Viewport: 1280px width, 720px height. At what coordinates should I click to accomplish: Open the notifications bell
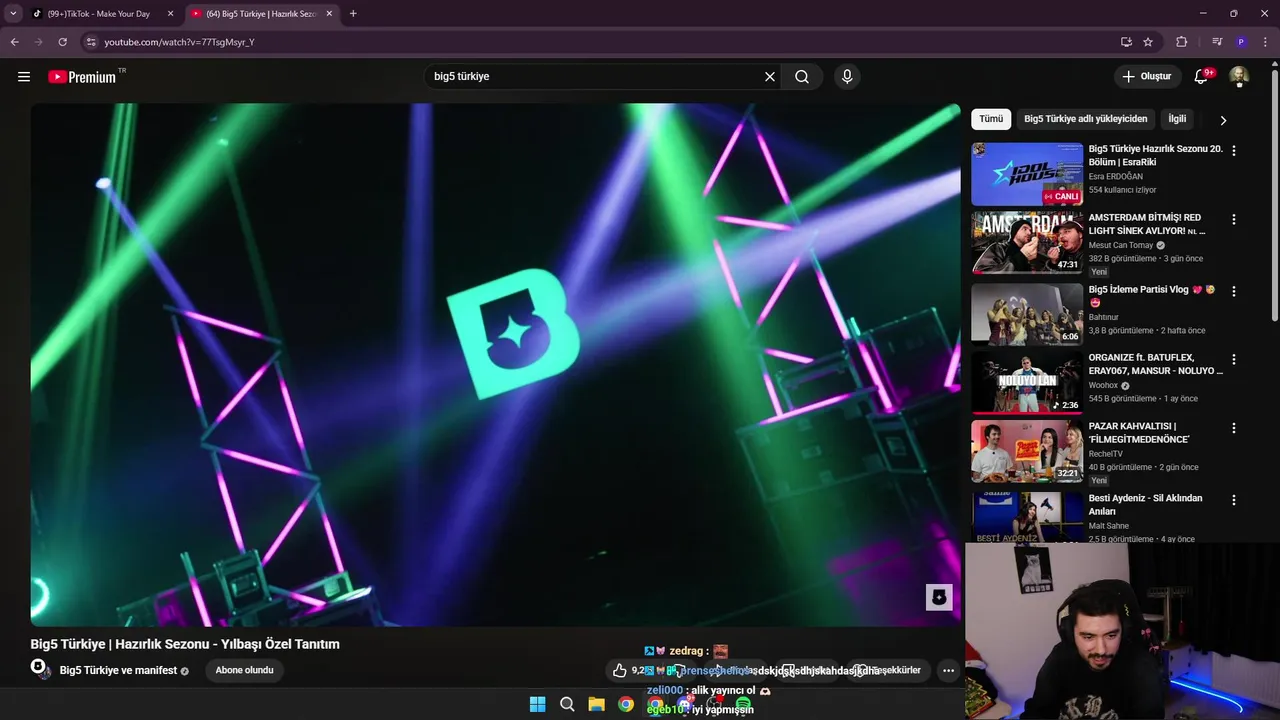coord(1202,77)
